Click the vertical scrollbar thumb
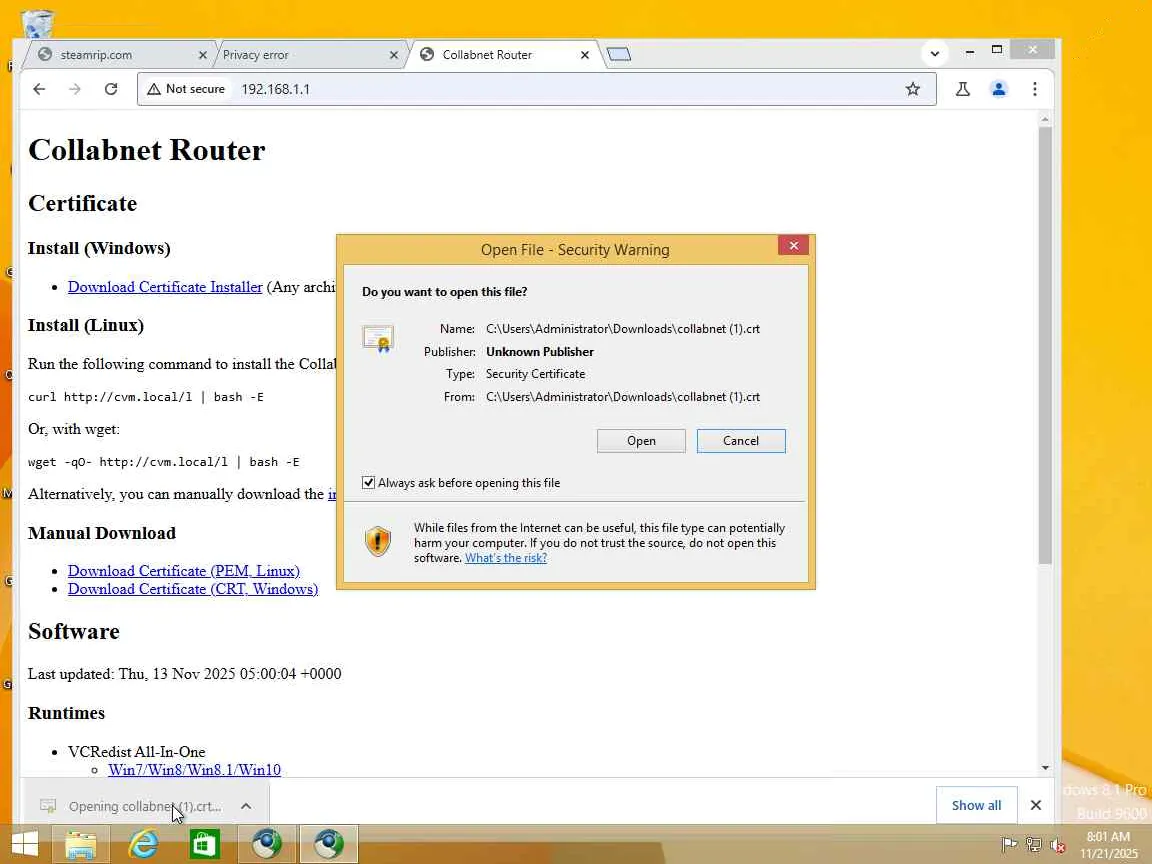 click(1045, 345)
